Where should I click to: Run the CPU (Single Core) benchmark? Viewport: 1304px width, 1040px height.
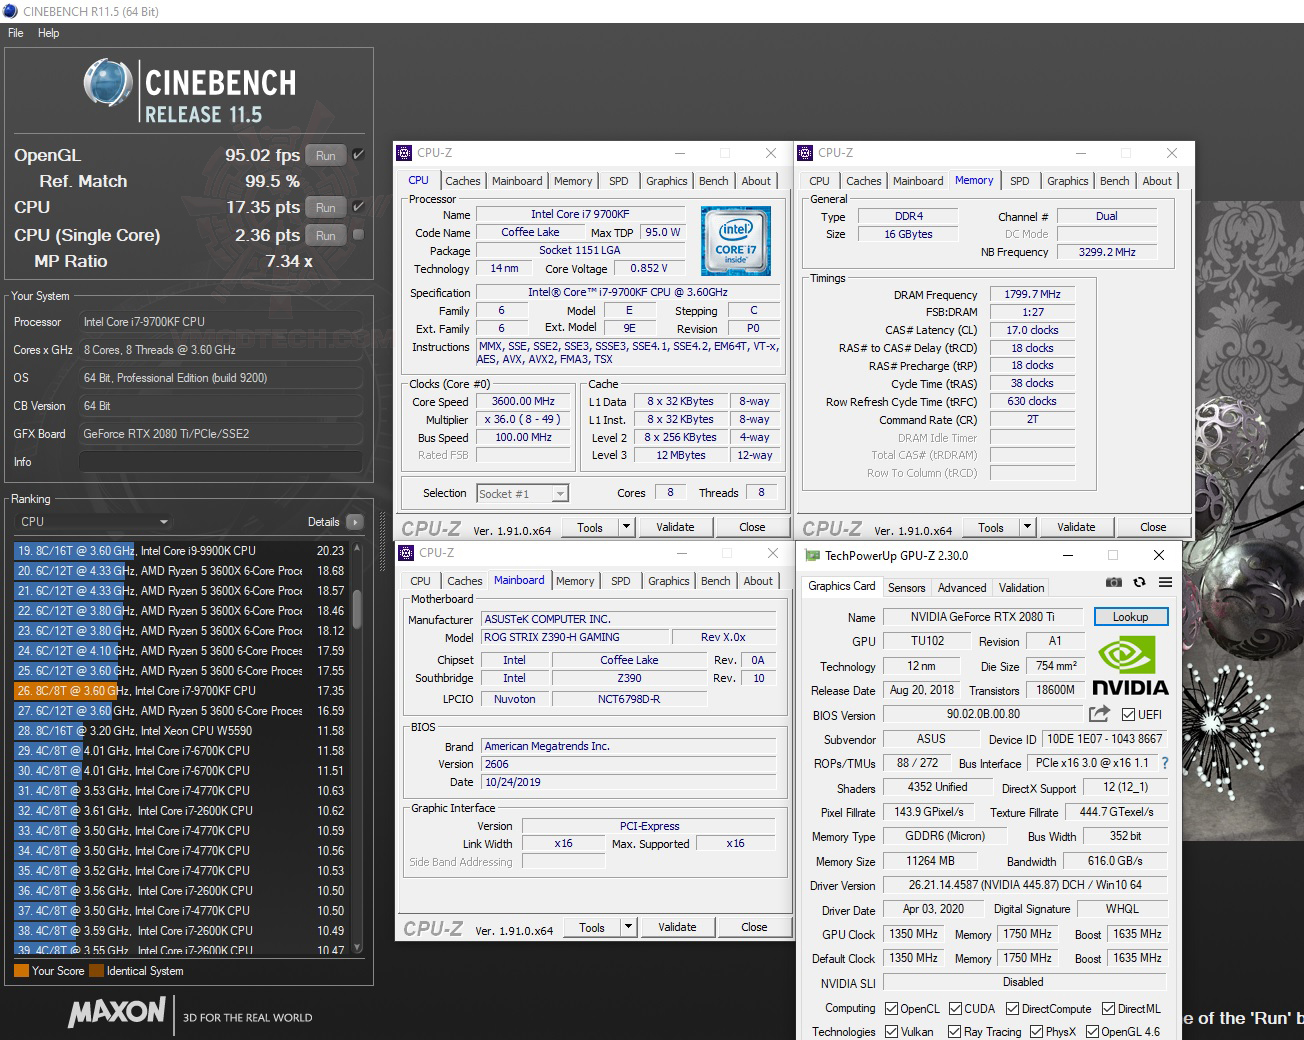coord(326,235)
